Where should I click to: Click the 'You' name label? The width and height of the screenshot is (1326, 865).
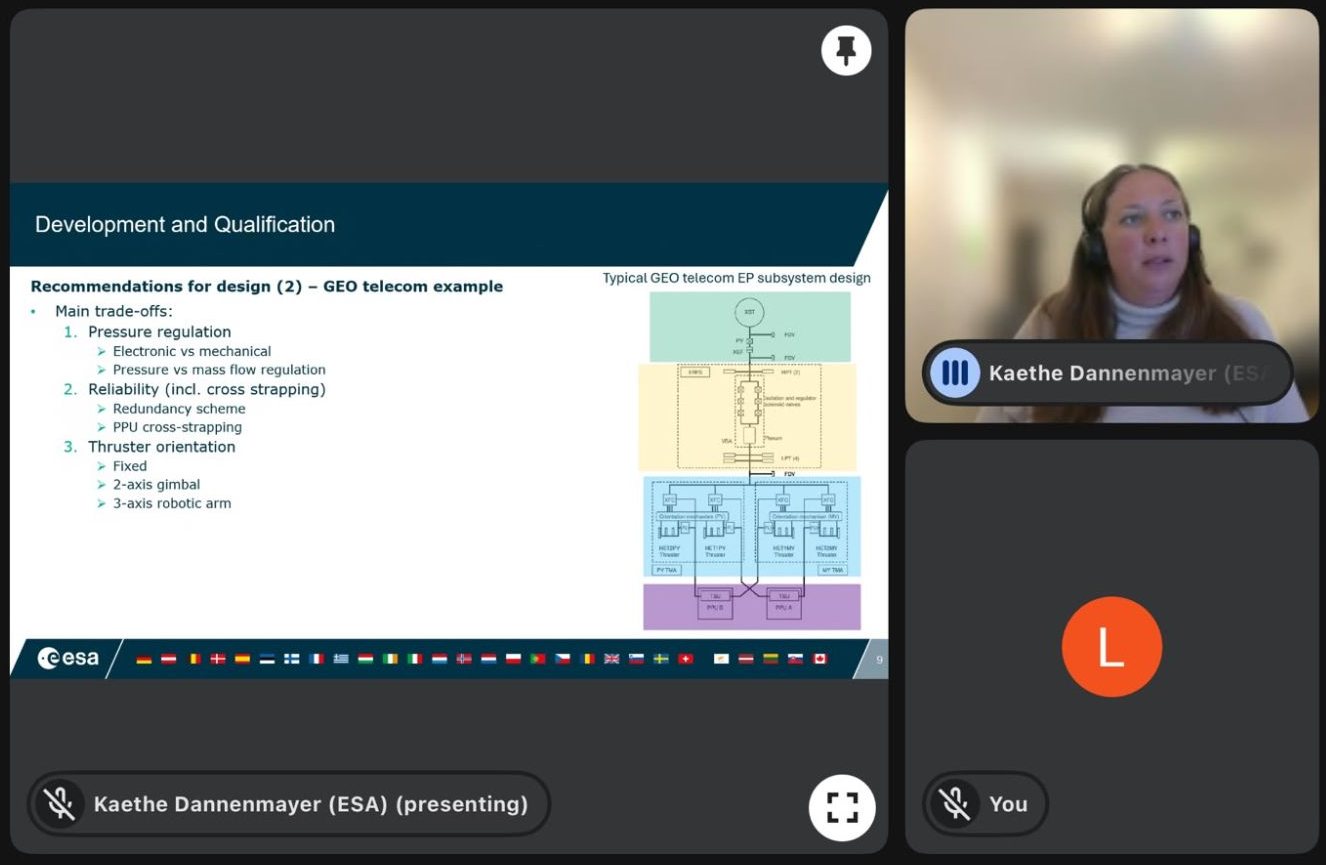1008,804
